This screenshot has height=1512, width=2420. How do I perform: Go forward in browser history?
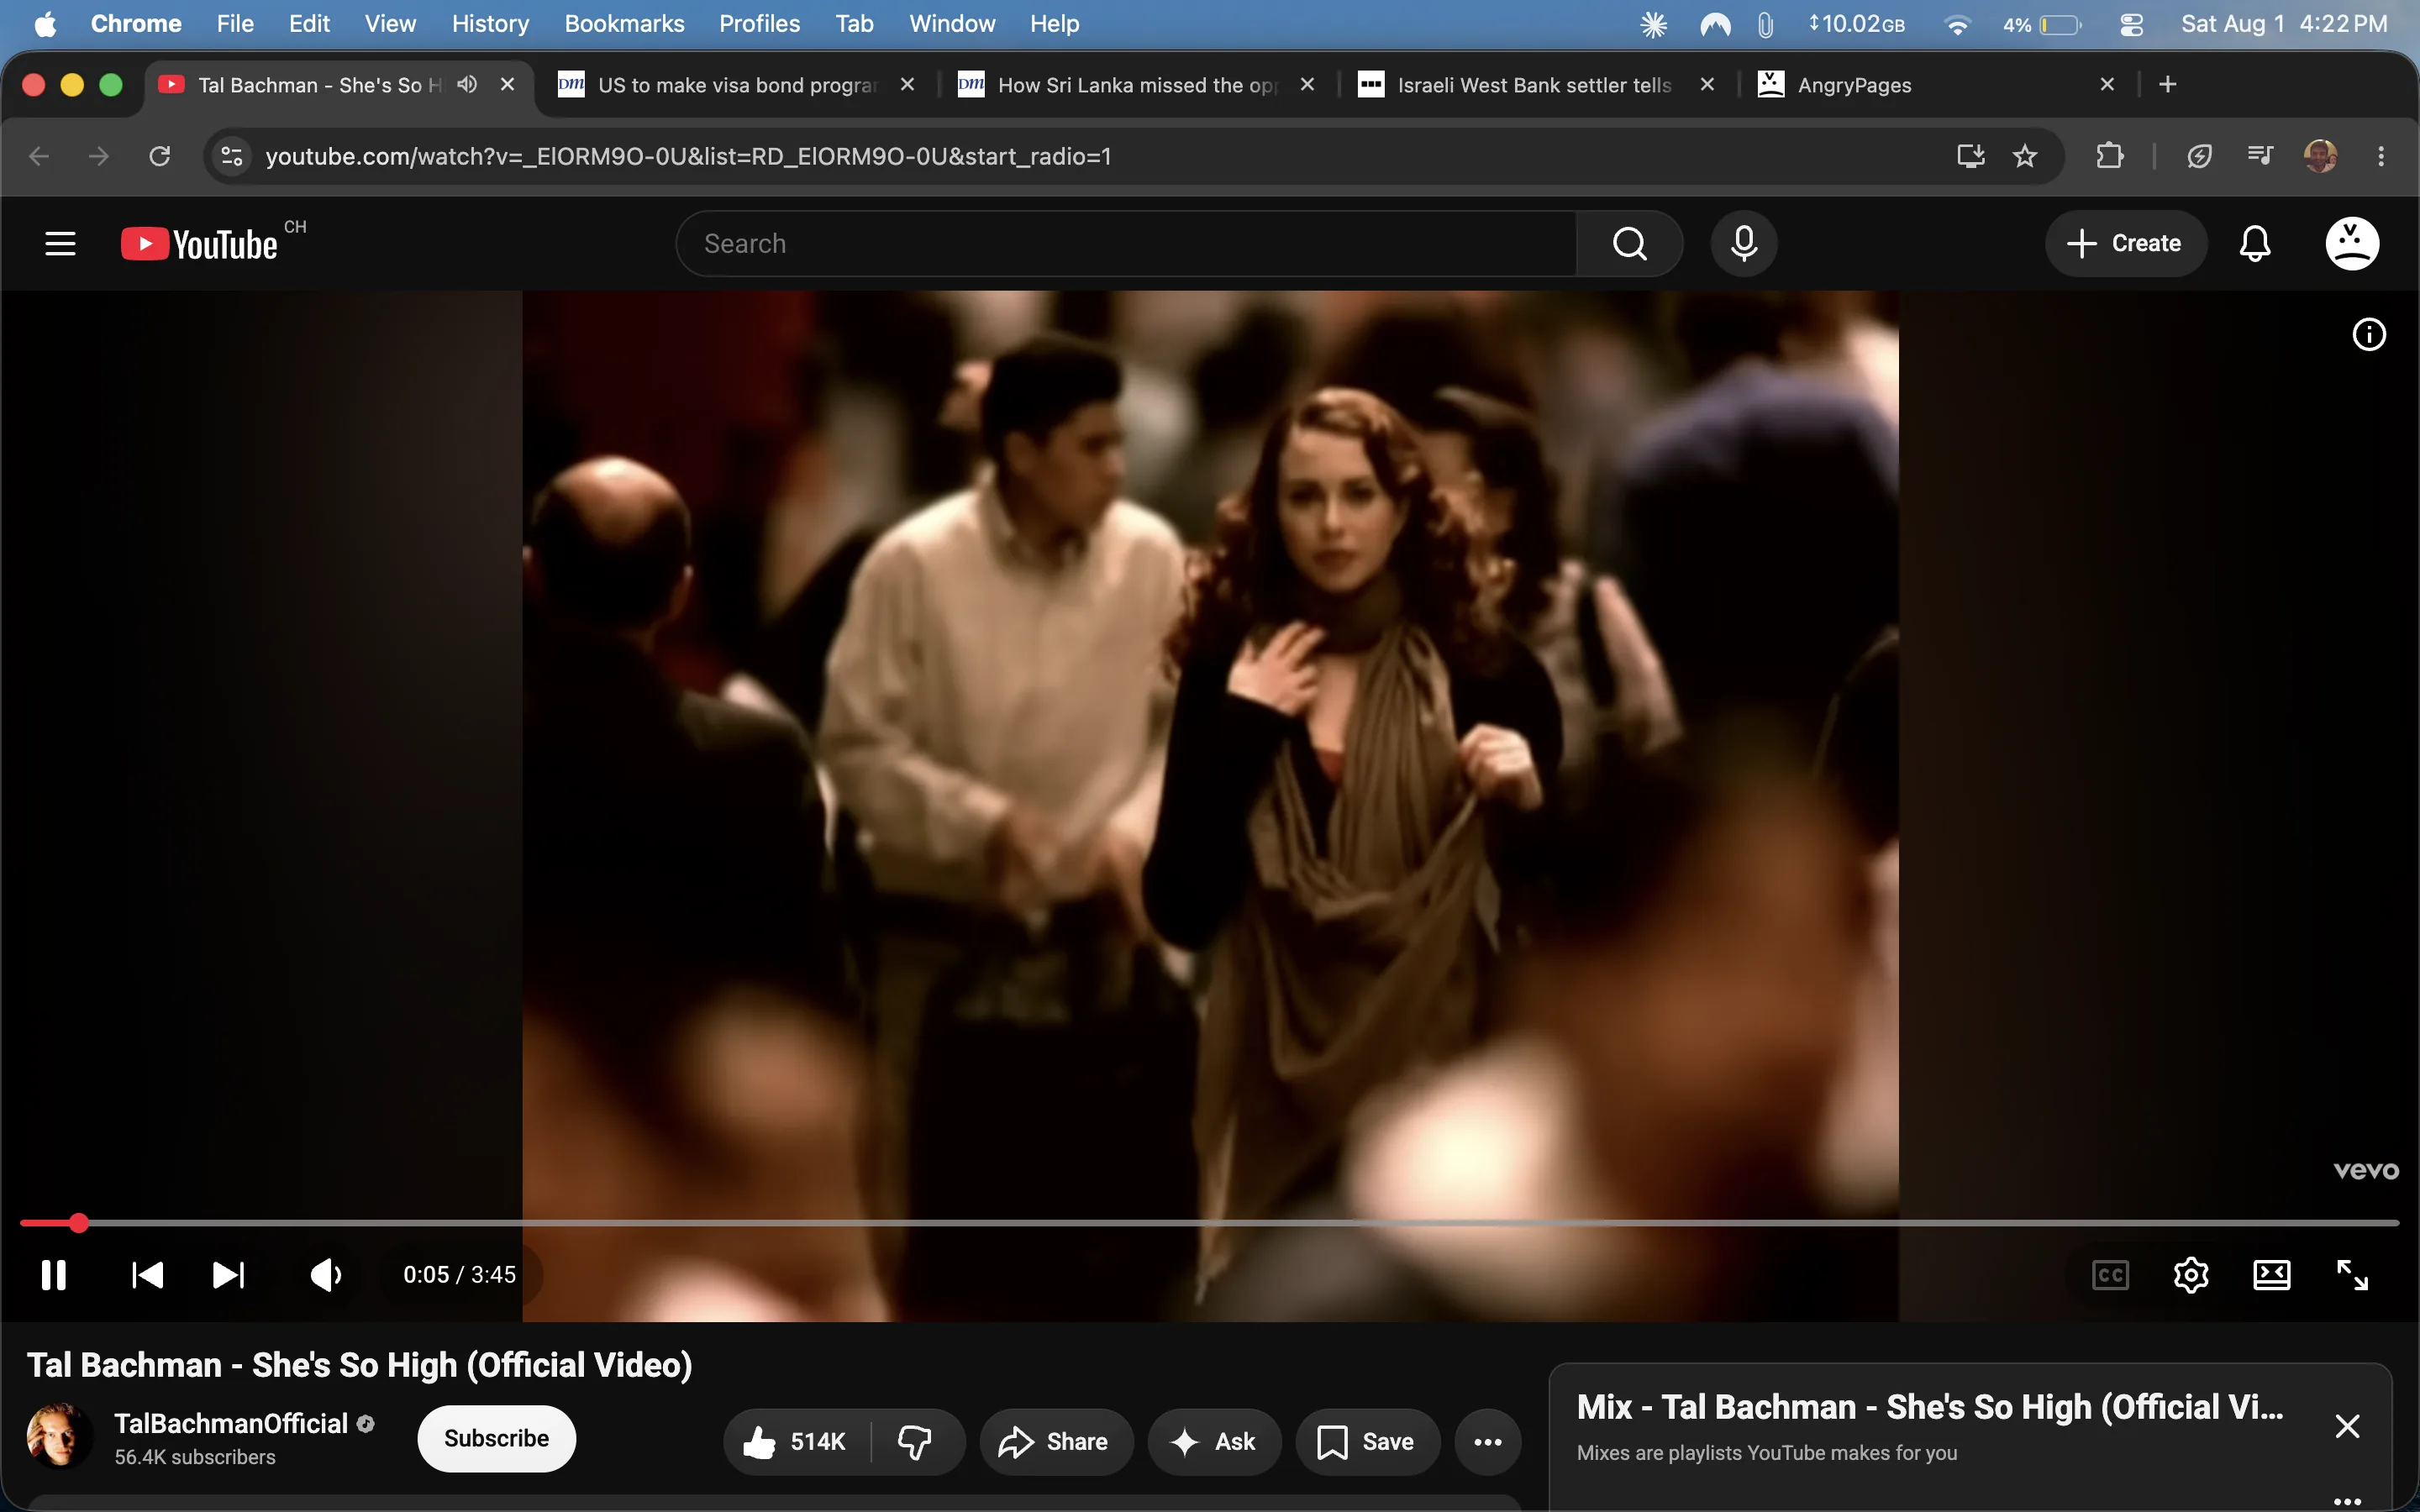point(99,156)
